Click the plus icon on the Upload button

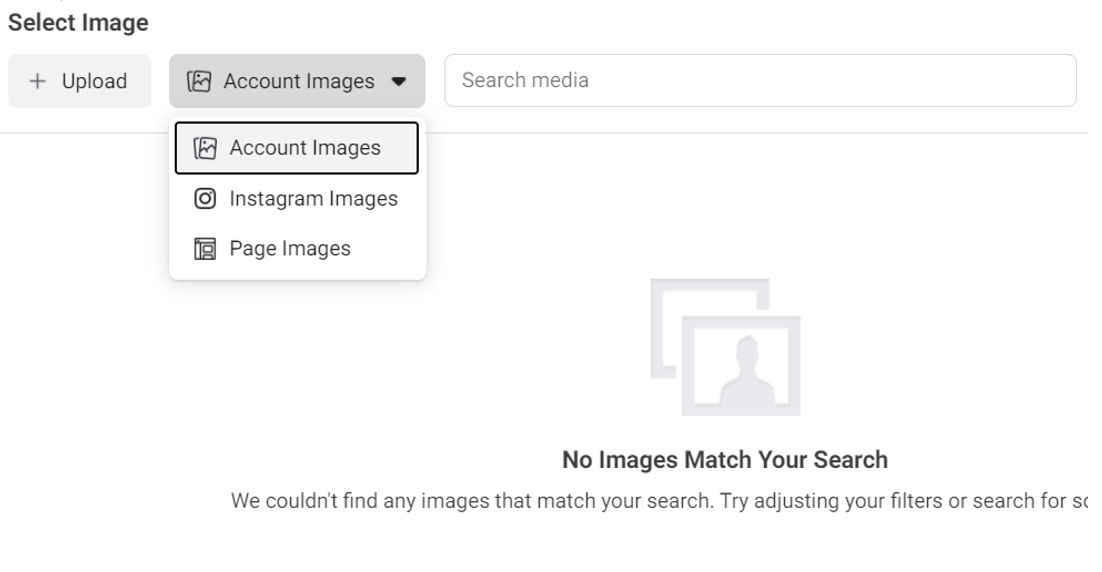point(39,82)
